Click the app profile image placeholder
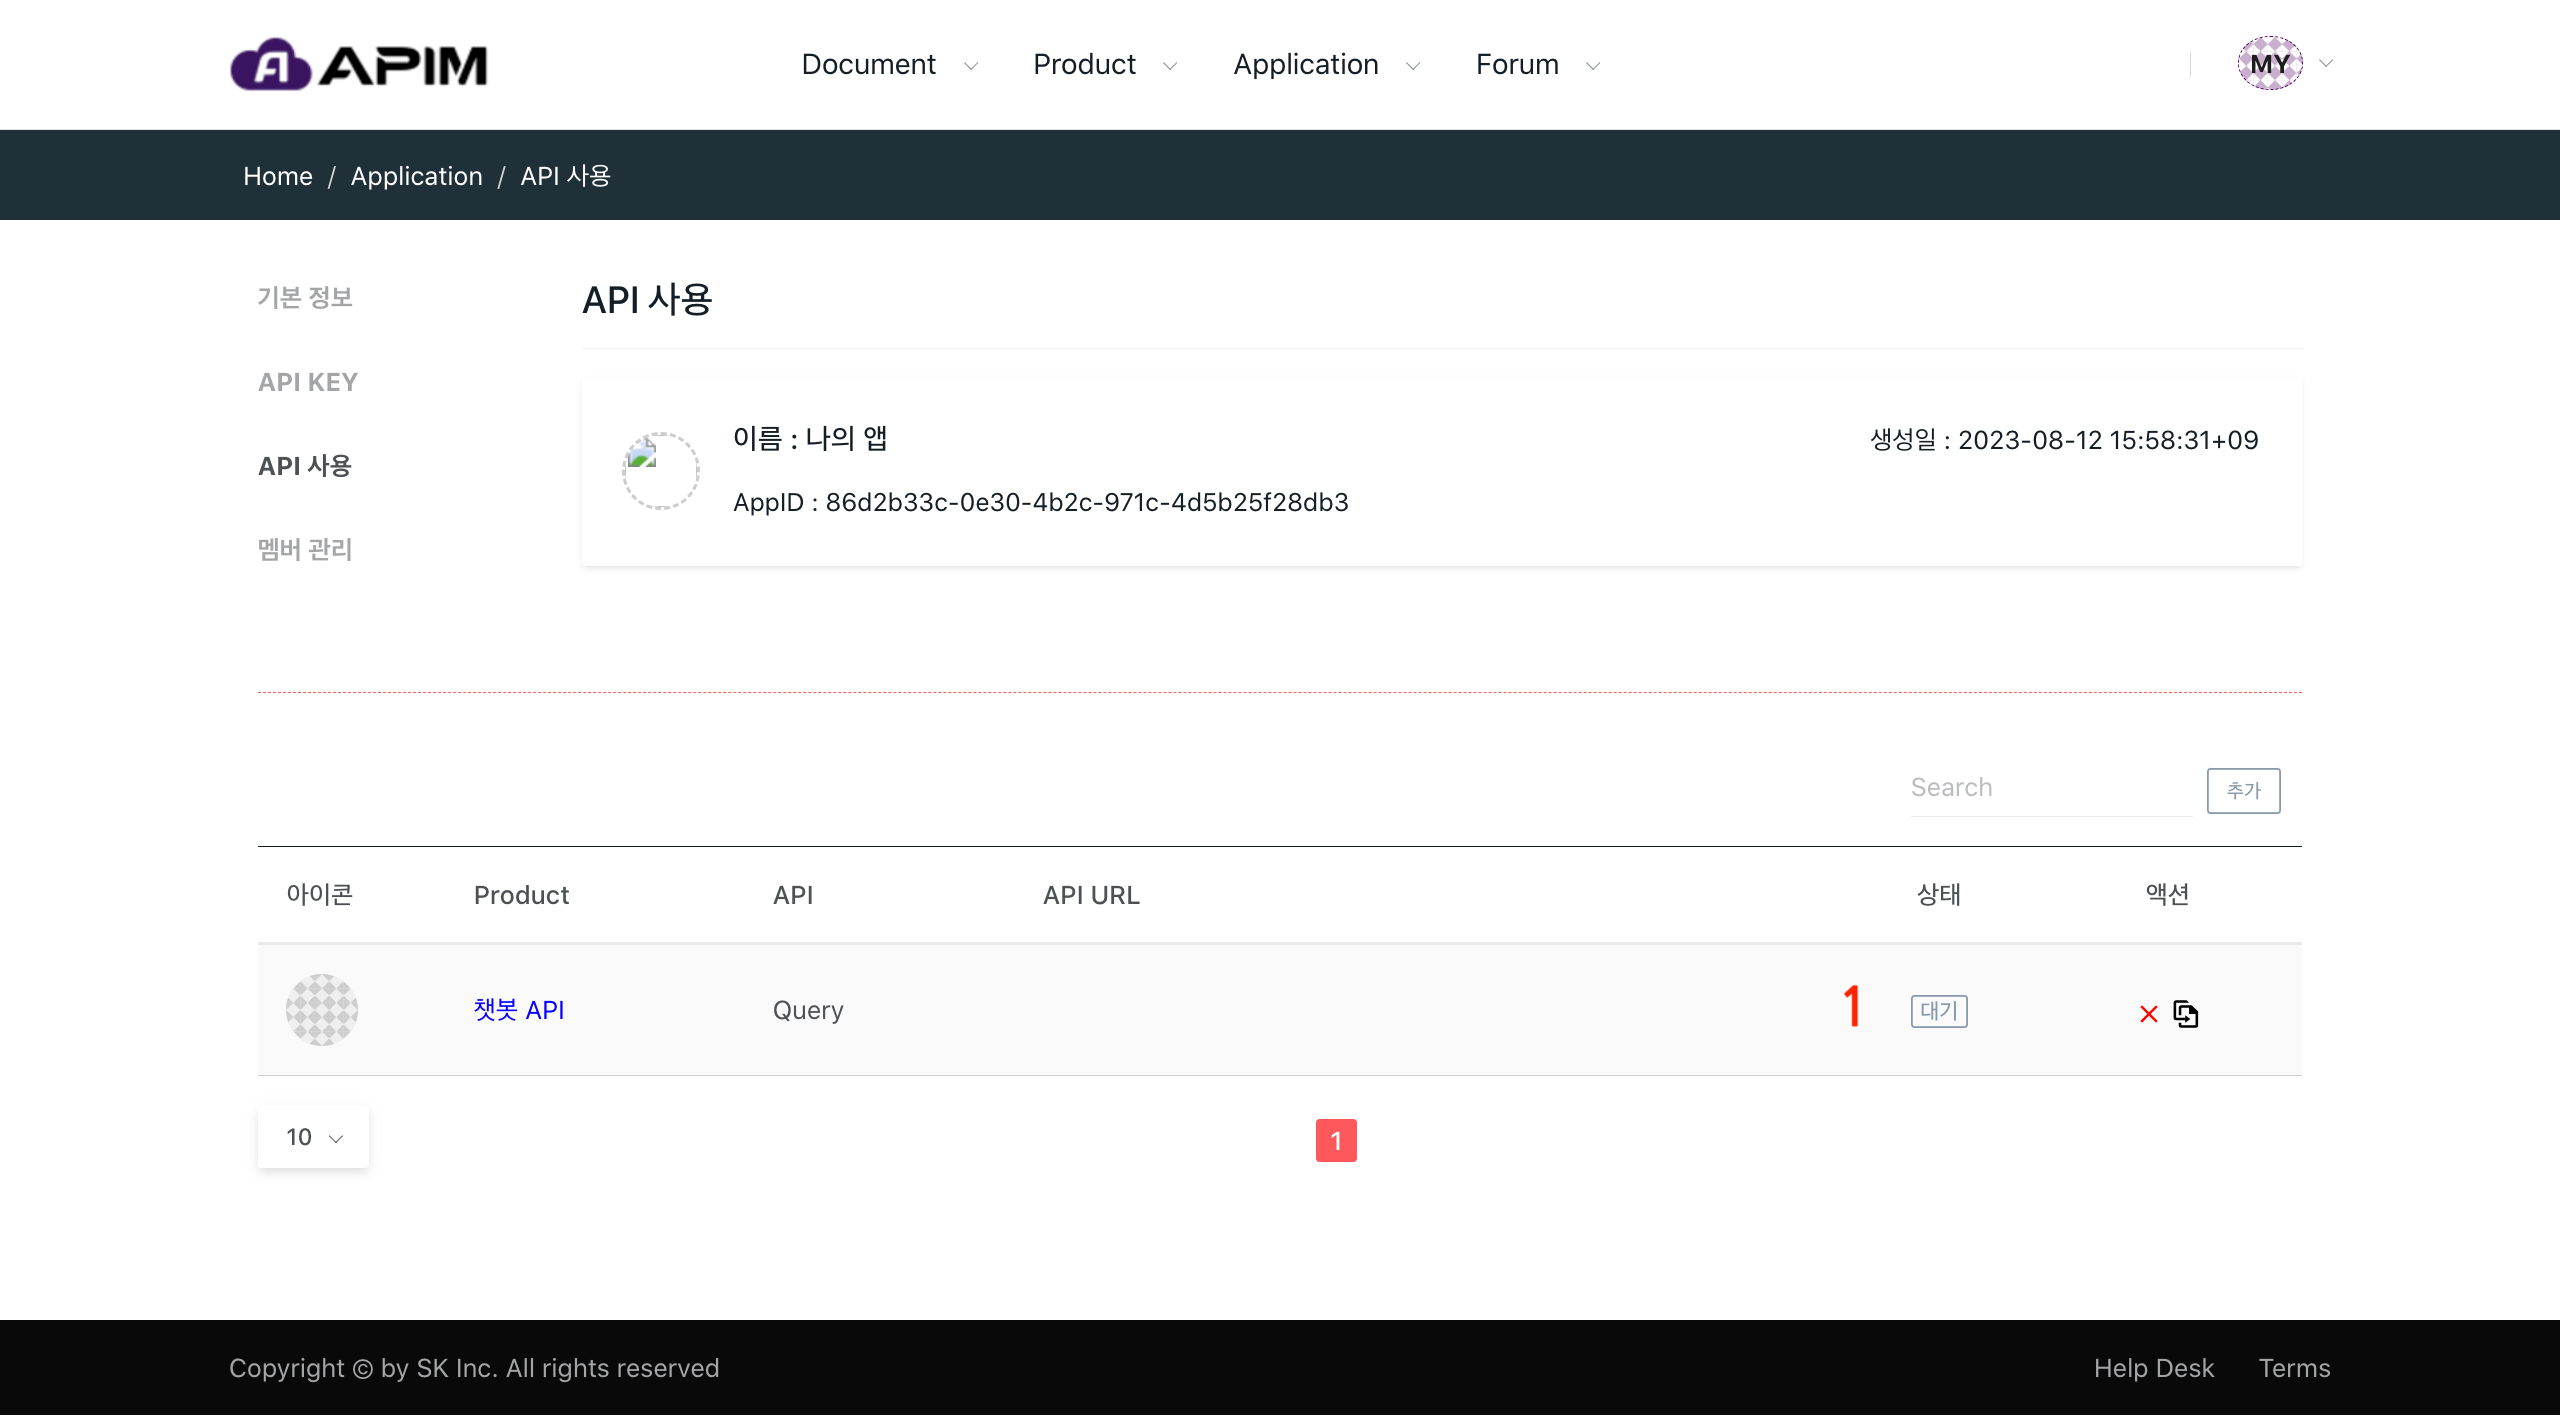This screenshot has height=1416, width=2560. click(x=660, y=470)
